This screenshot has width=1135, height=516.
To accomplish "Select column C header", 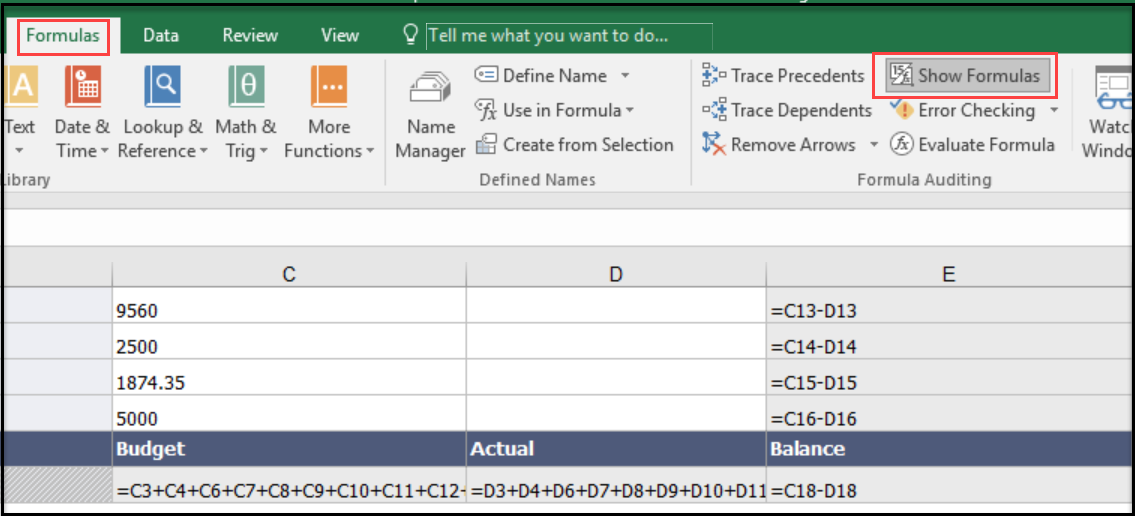I will pos(289,274).
